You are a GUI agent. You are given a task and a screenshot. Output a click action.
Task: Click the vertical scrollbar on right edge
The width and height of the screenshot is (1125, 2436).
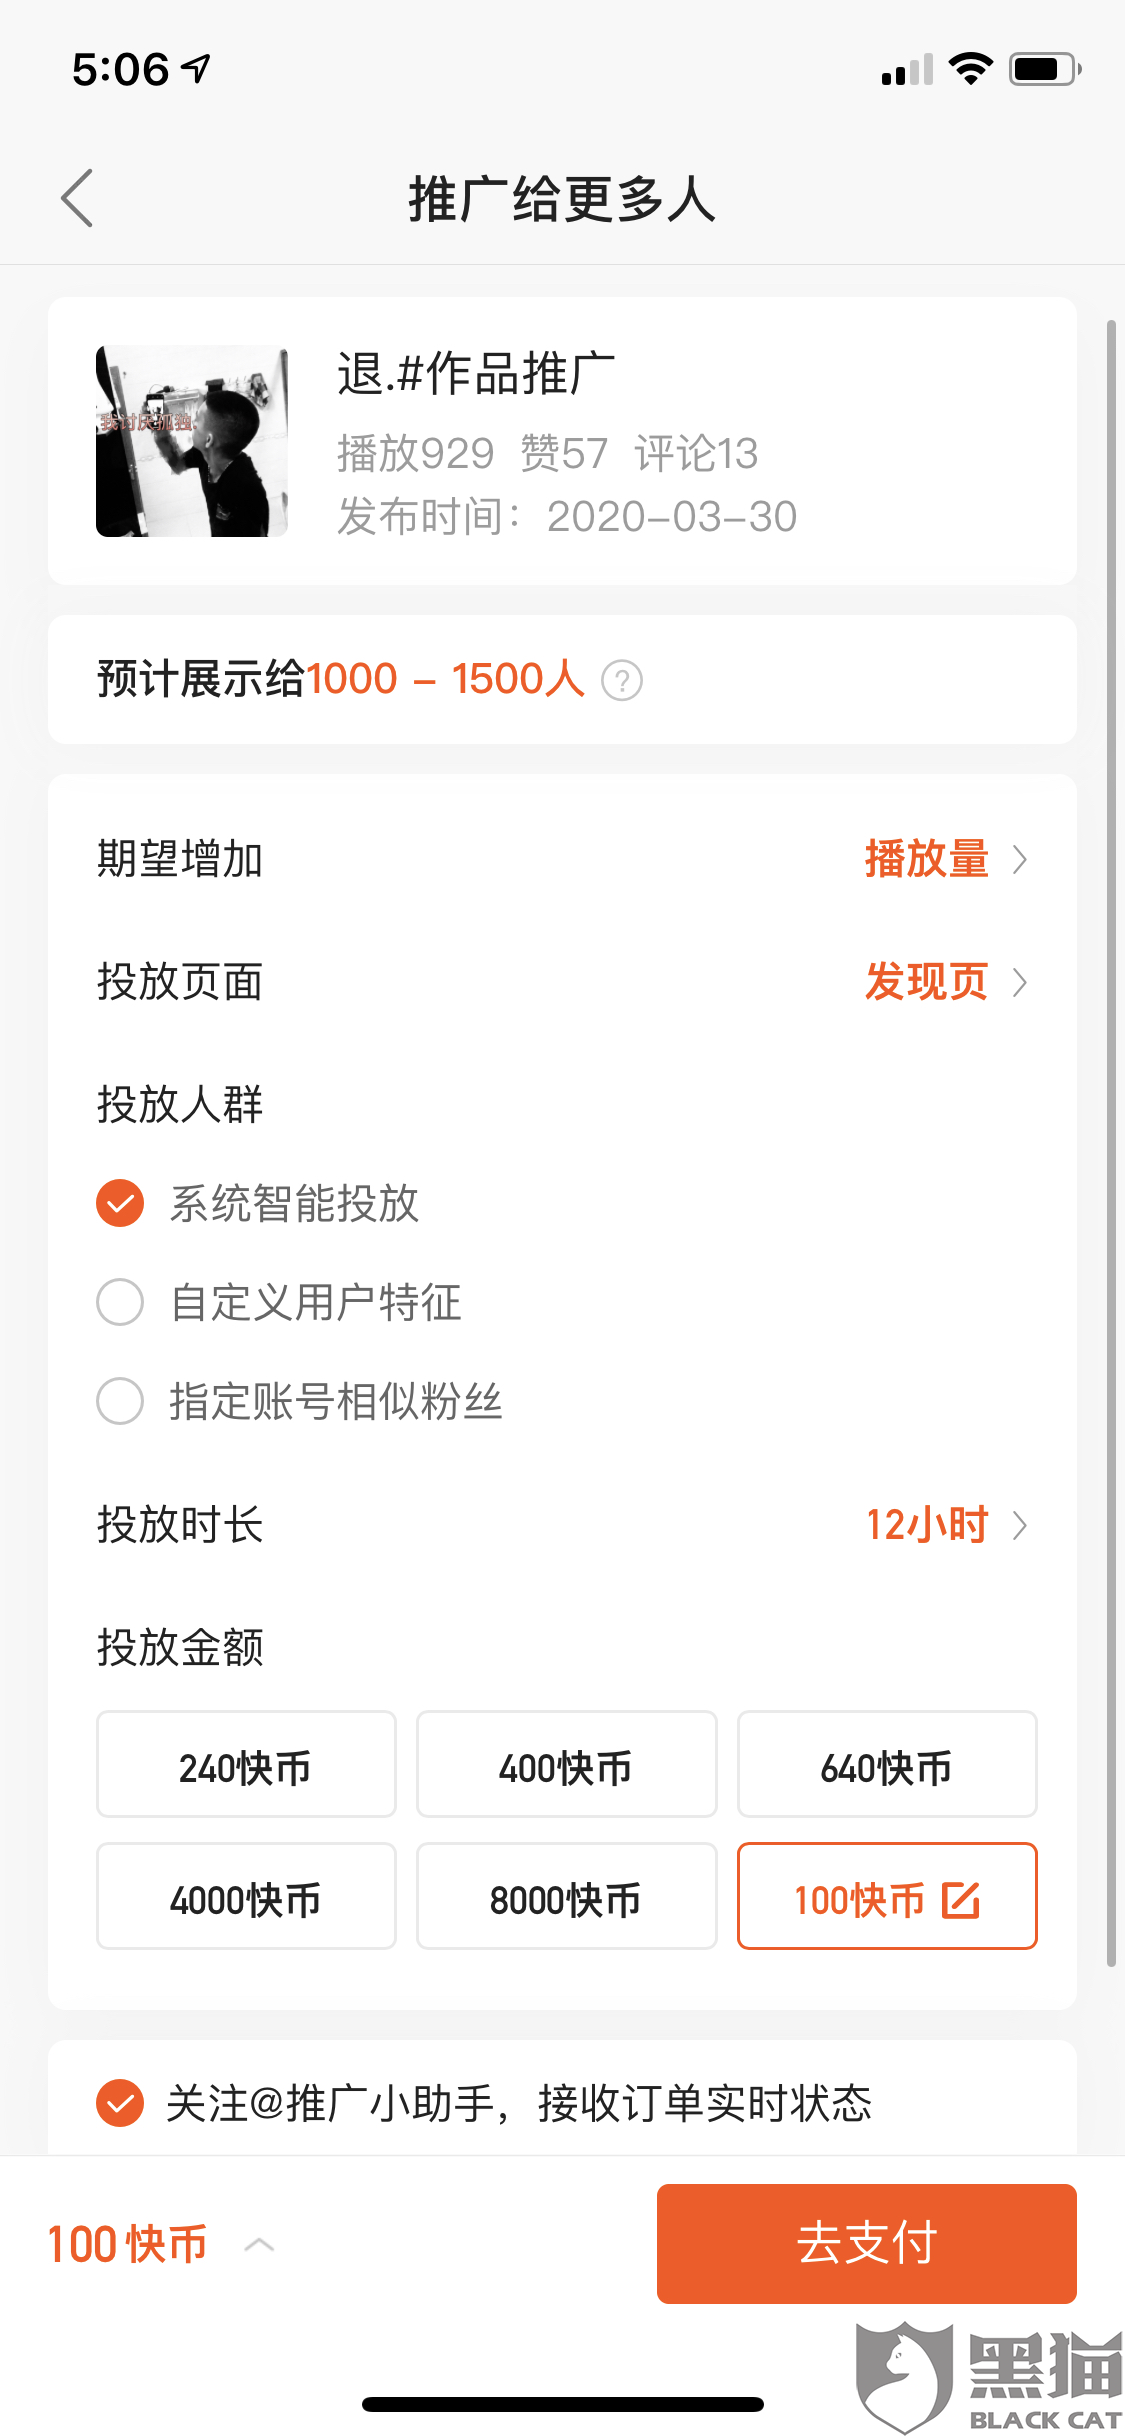point(1111,1140)
